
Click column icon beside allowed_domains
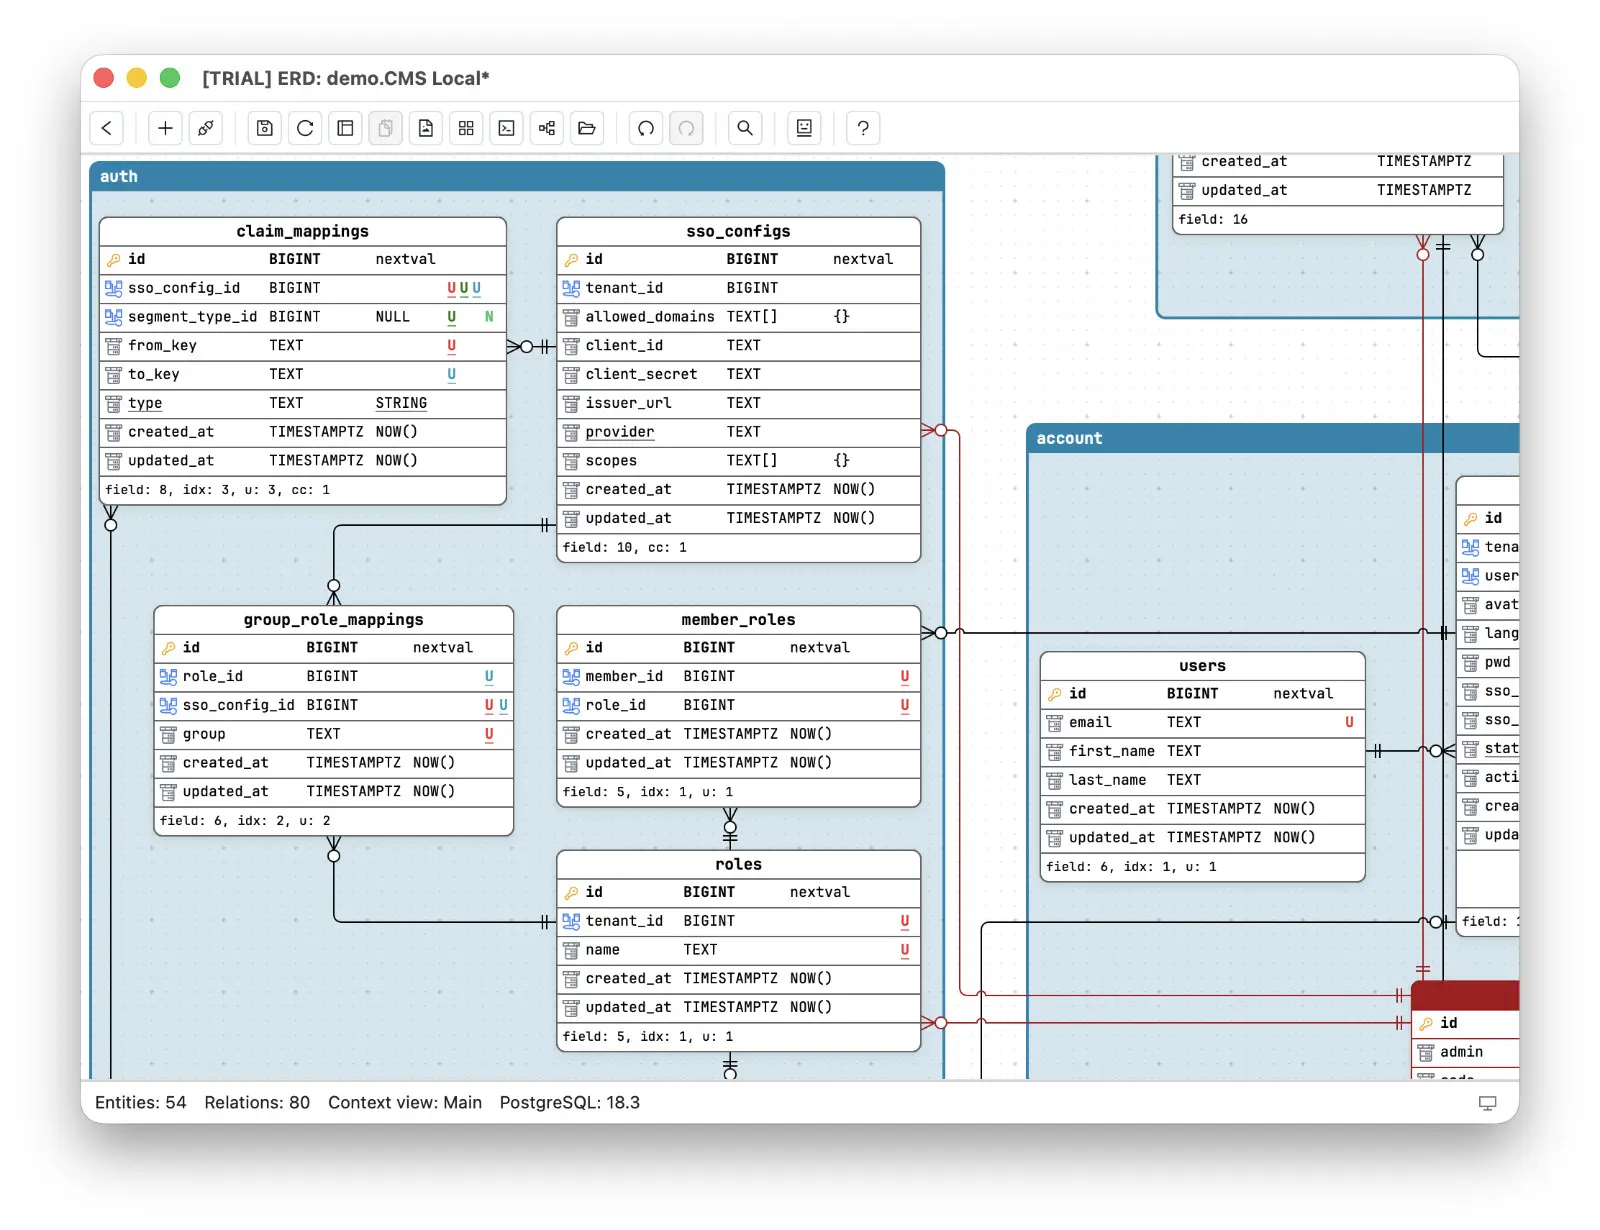pyautogui.click(x=571, y=317)
